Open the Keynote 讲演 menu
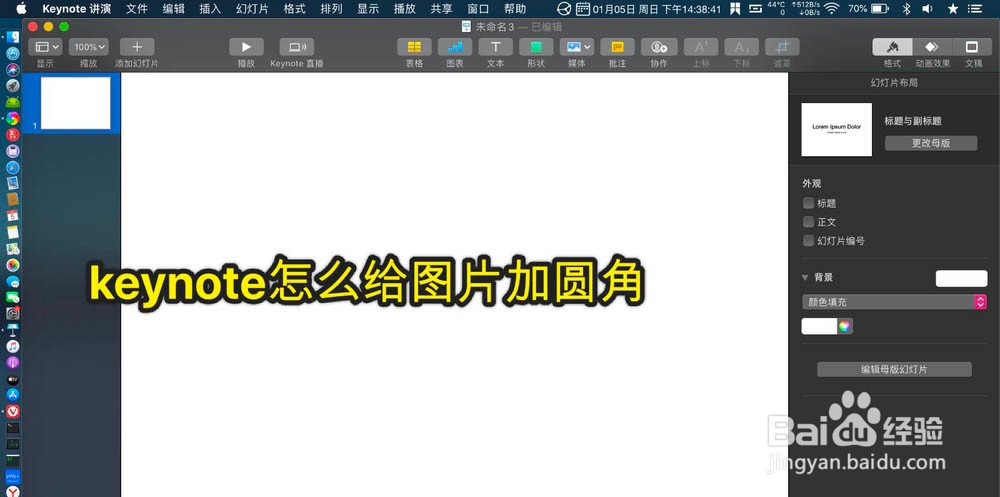Viewport: 1000px width, 497px height. (x=77, y=9)
